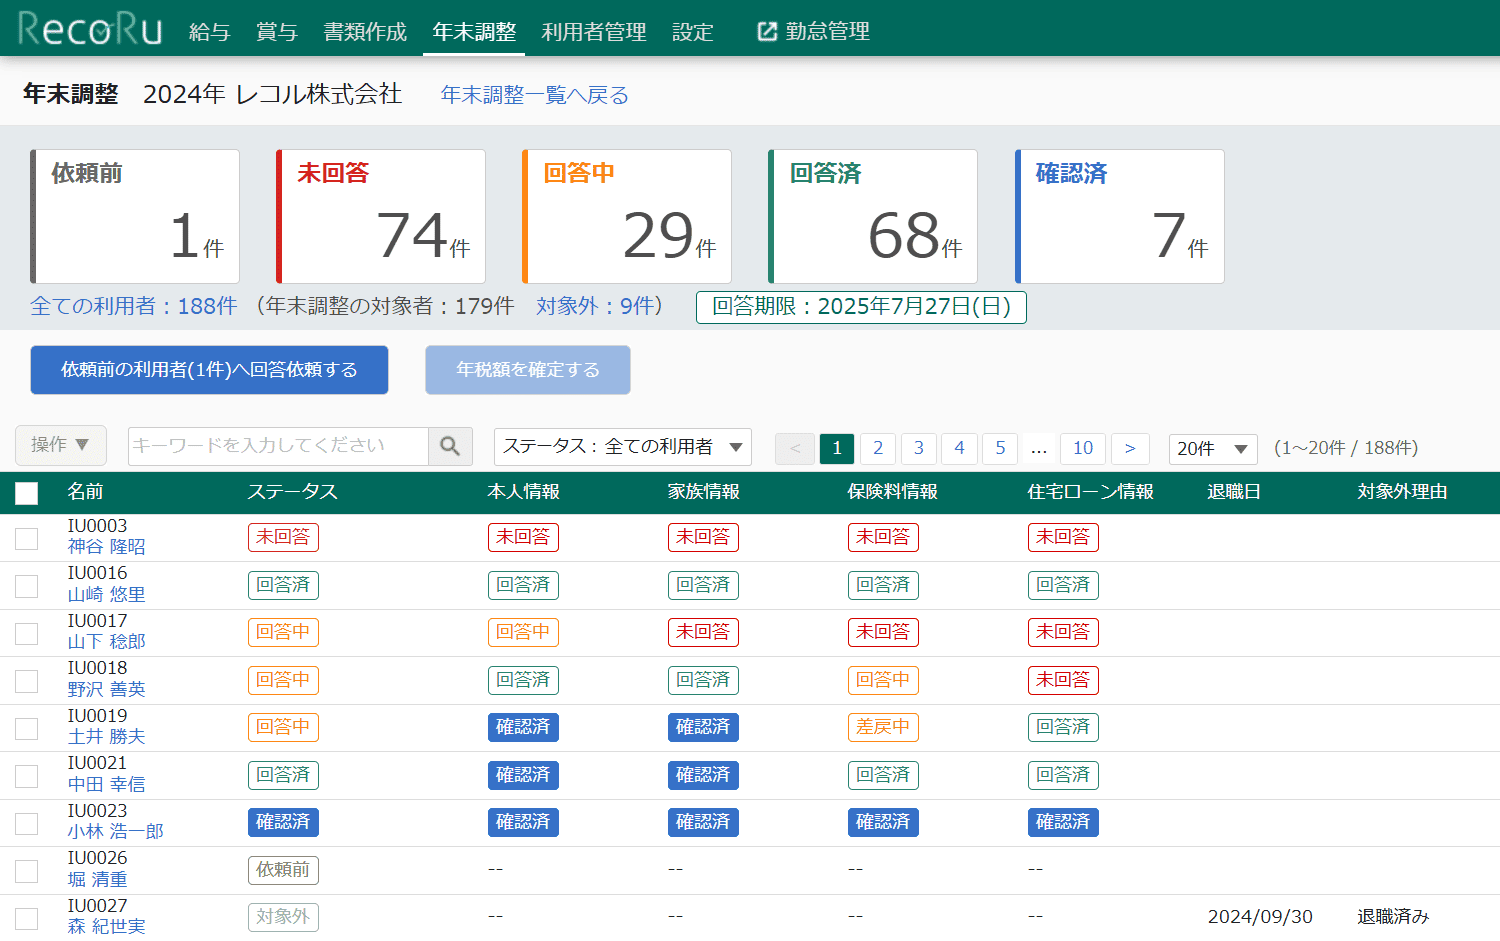Open the 書類作成 menu
The height and width of the screenshot is (941, 1500).
pyautogui.click(x=365, y=32)
